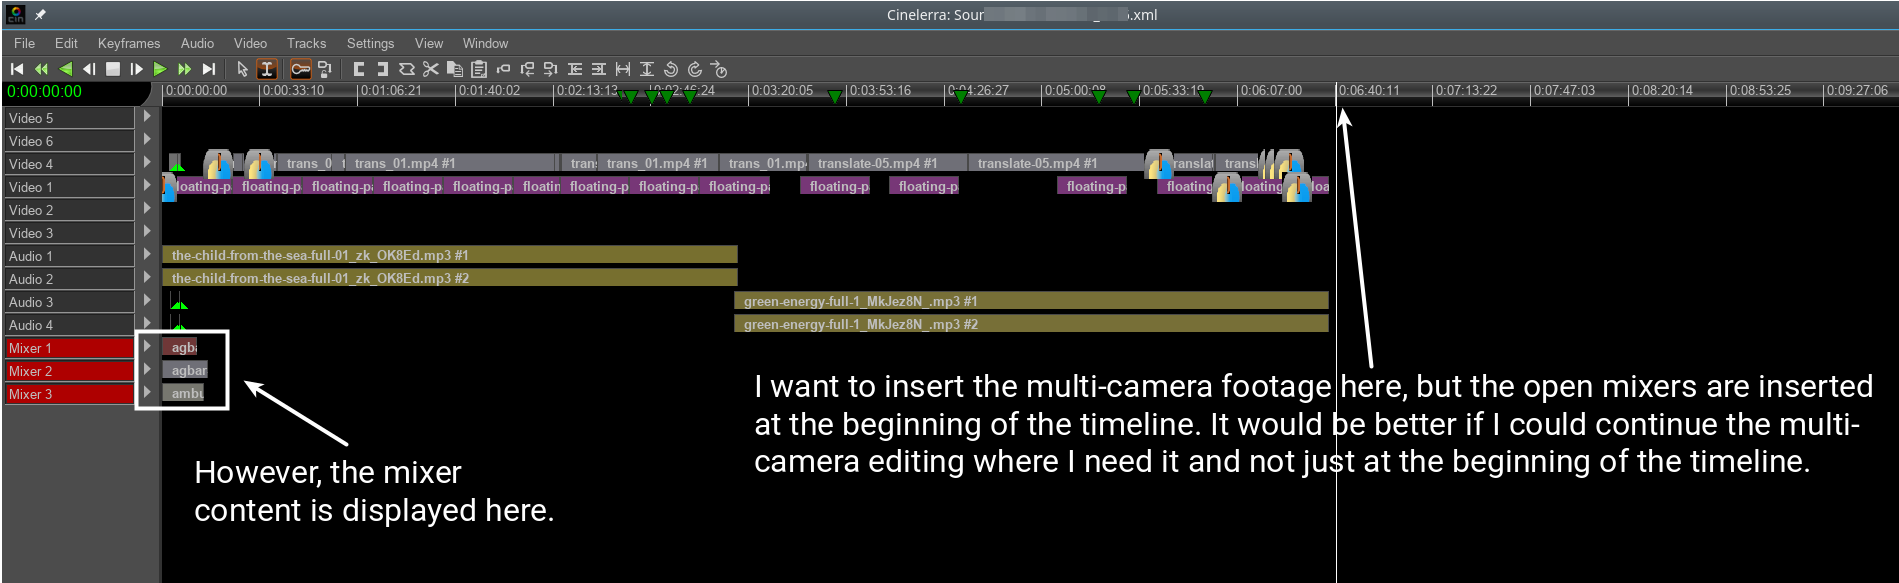Set the out point with the ] icon

tap(382, 69)
